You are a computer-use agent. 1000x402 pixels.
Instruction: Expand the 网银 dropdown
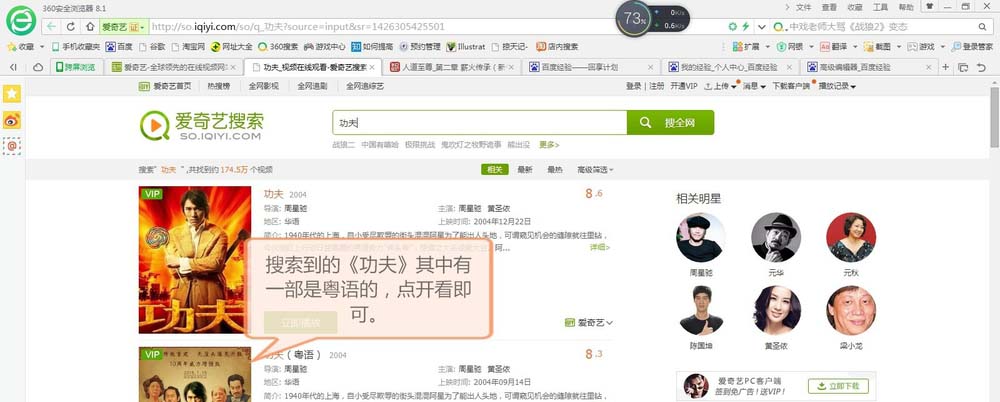(x=811, y=47)
